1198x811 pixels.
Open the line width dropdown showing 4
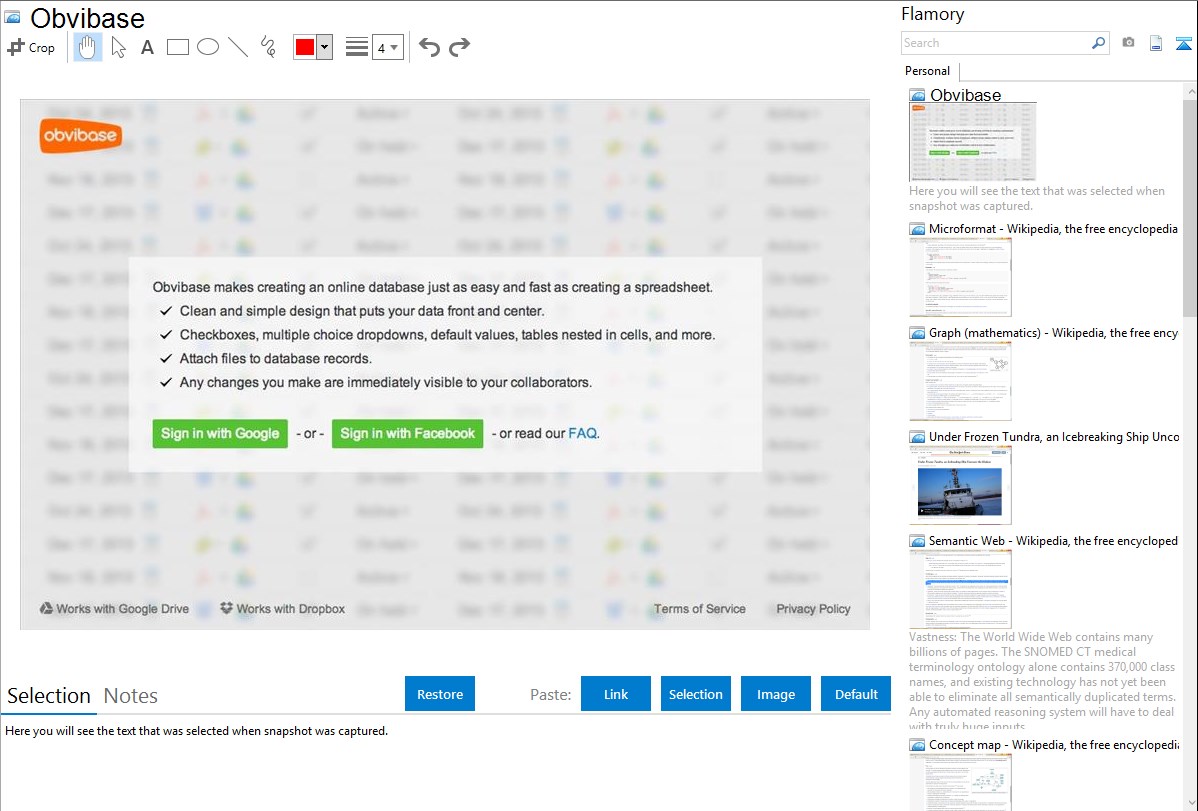pos(387,47)
